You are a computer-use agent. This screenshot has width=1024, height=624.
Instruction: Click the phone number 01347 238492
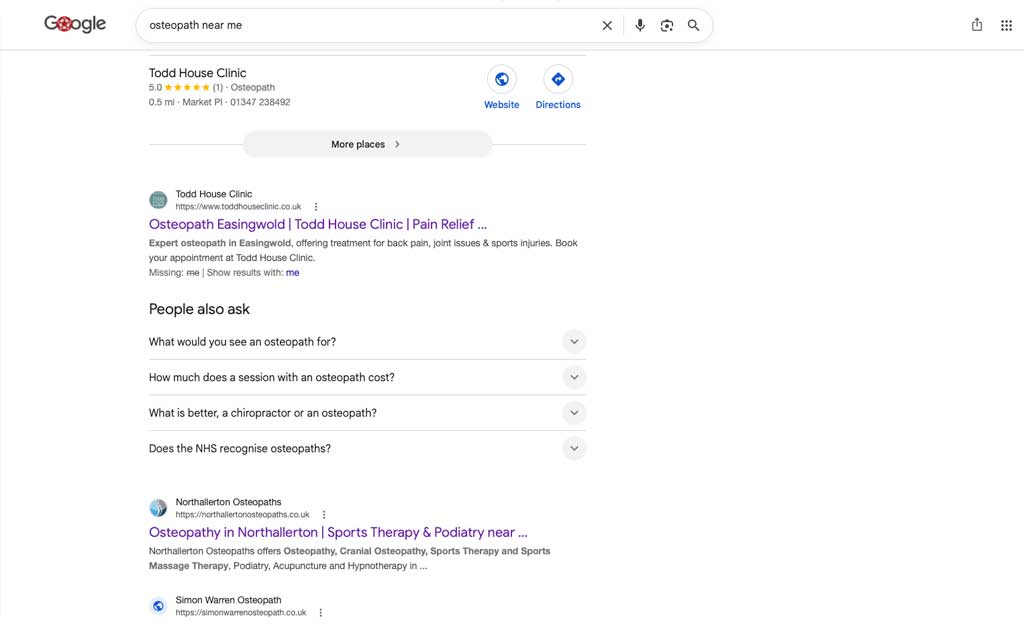coord(260,102)
